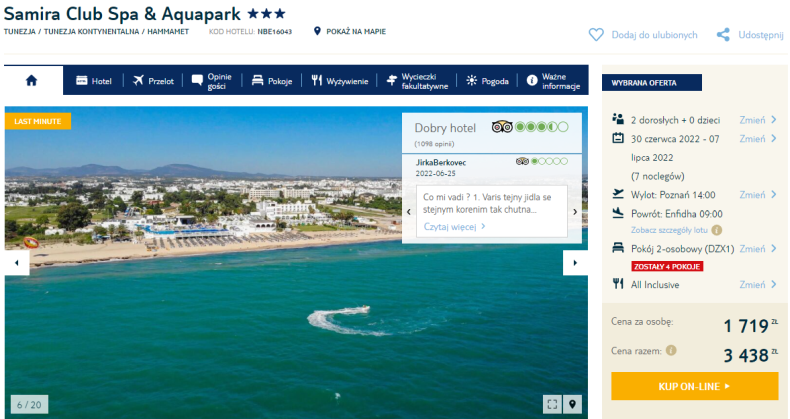Screen dimensions: 790x419
Task: Click the TUNEZJA breadcrumb
Action: (20, 31)
